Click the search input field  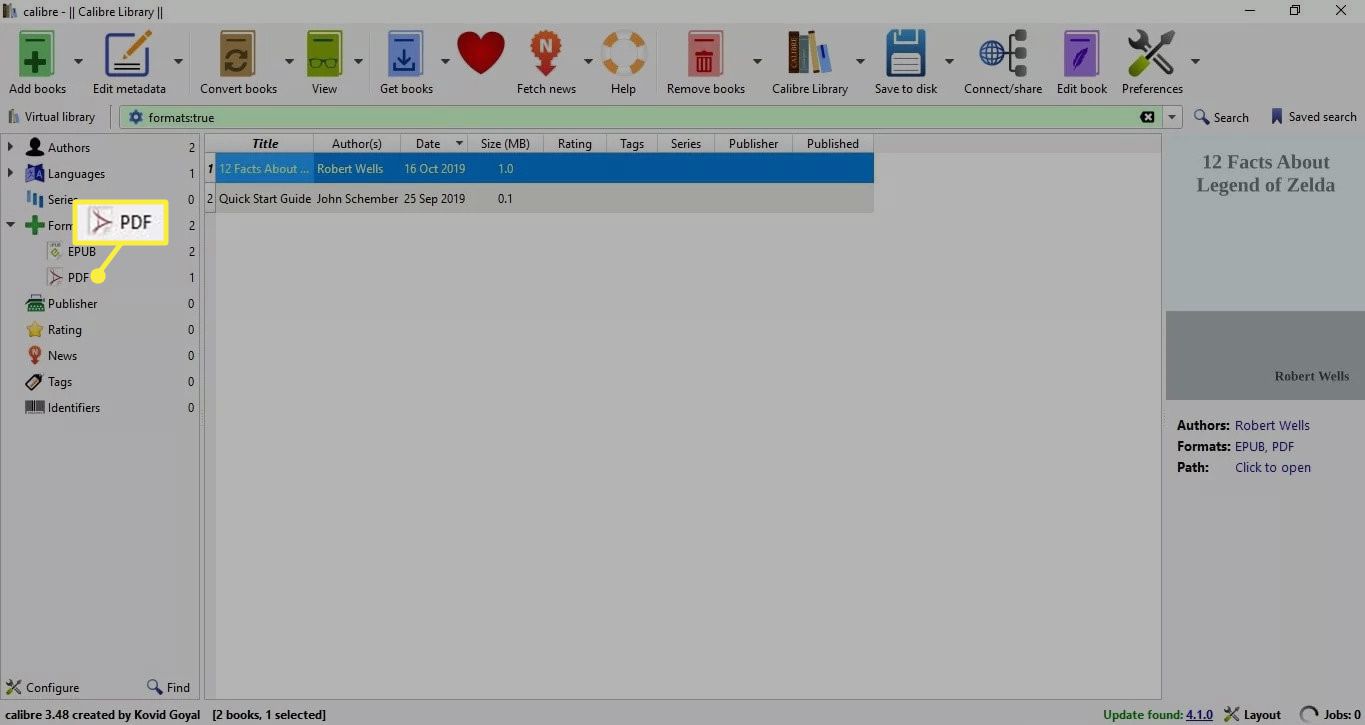640,117
